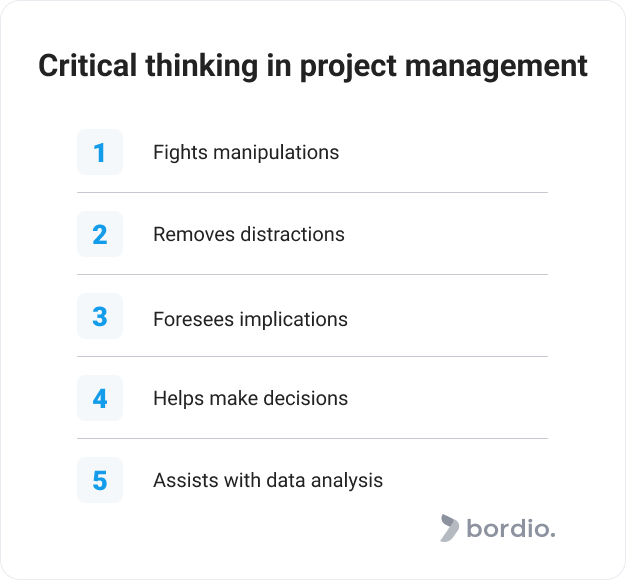
Task: Click the divider line below item 1
Action: (312, 192)
